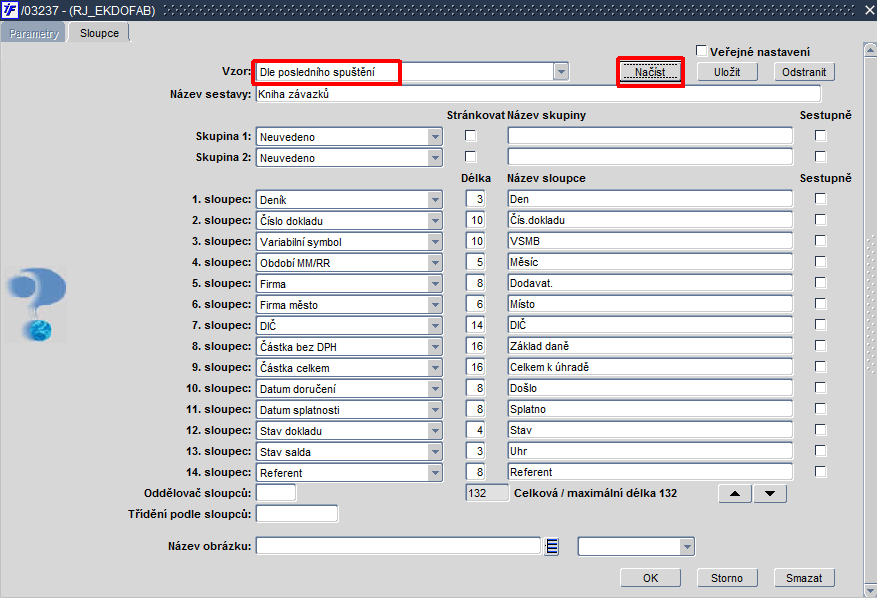Expand the 3. sloupec Variabilní symbol dropdown

click(x=435, y=242)
